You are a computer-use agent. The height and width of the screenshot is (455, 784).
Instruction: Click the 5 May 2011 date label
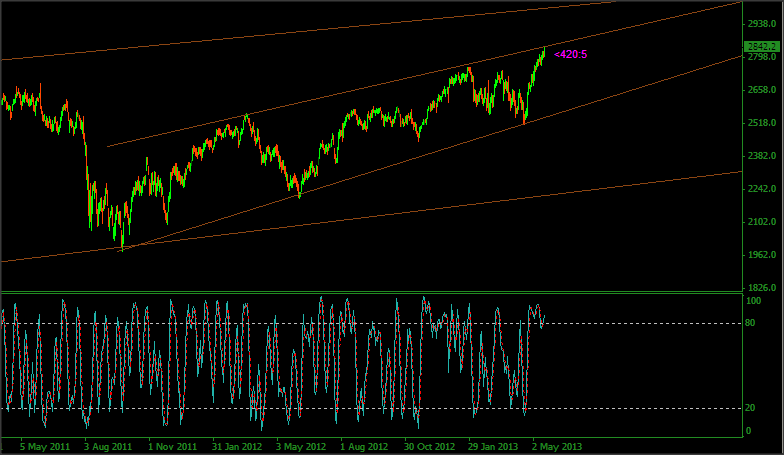[43, 446]
